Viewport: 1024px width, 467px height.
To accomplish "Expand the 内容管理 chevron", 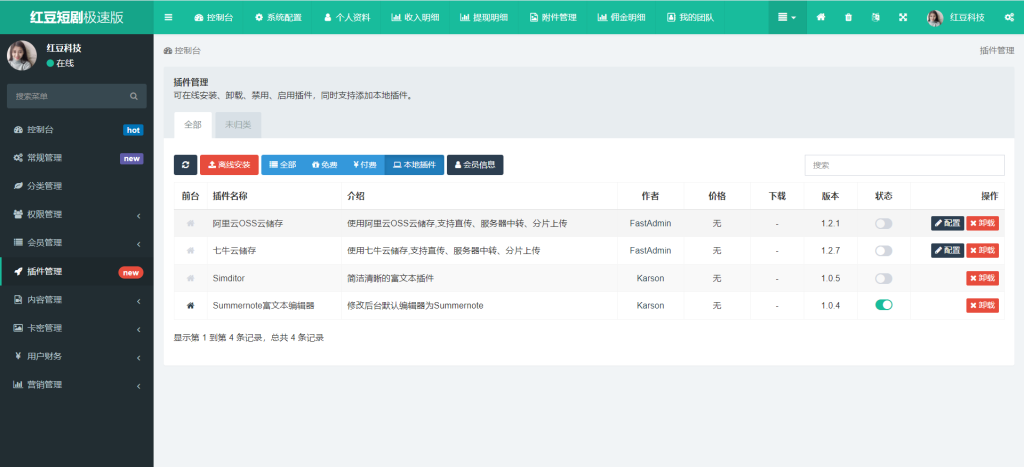I will click(x=139, y=301).
